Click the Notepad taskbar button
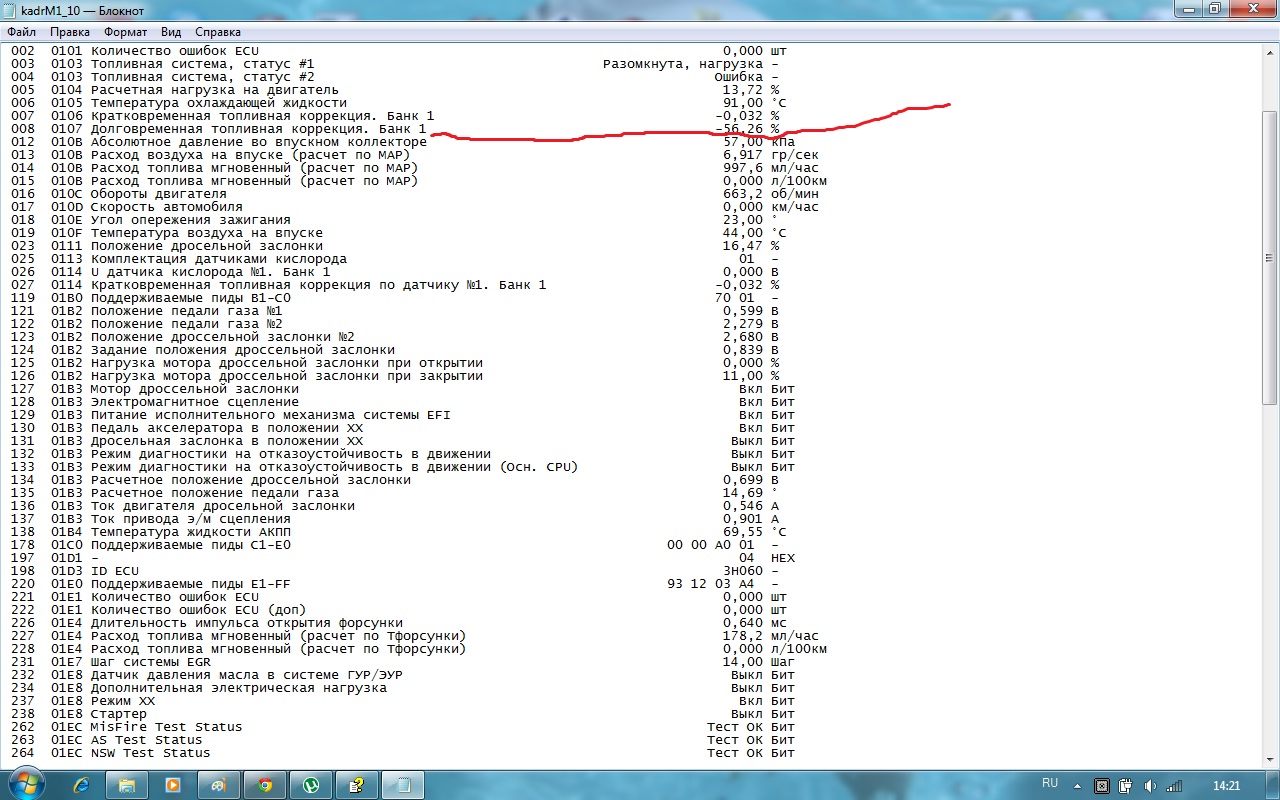Viewport: 1280px width, 800px height. point(403,785)
